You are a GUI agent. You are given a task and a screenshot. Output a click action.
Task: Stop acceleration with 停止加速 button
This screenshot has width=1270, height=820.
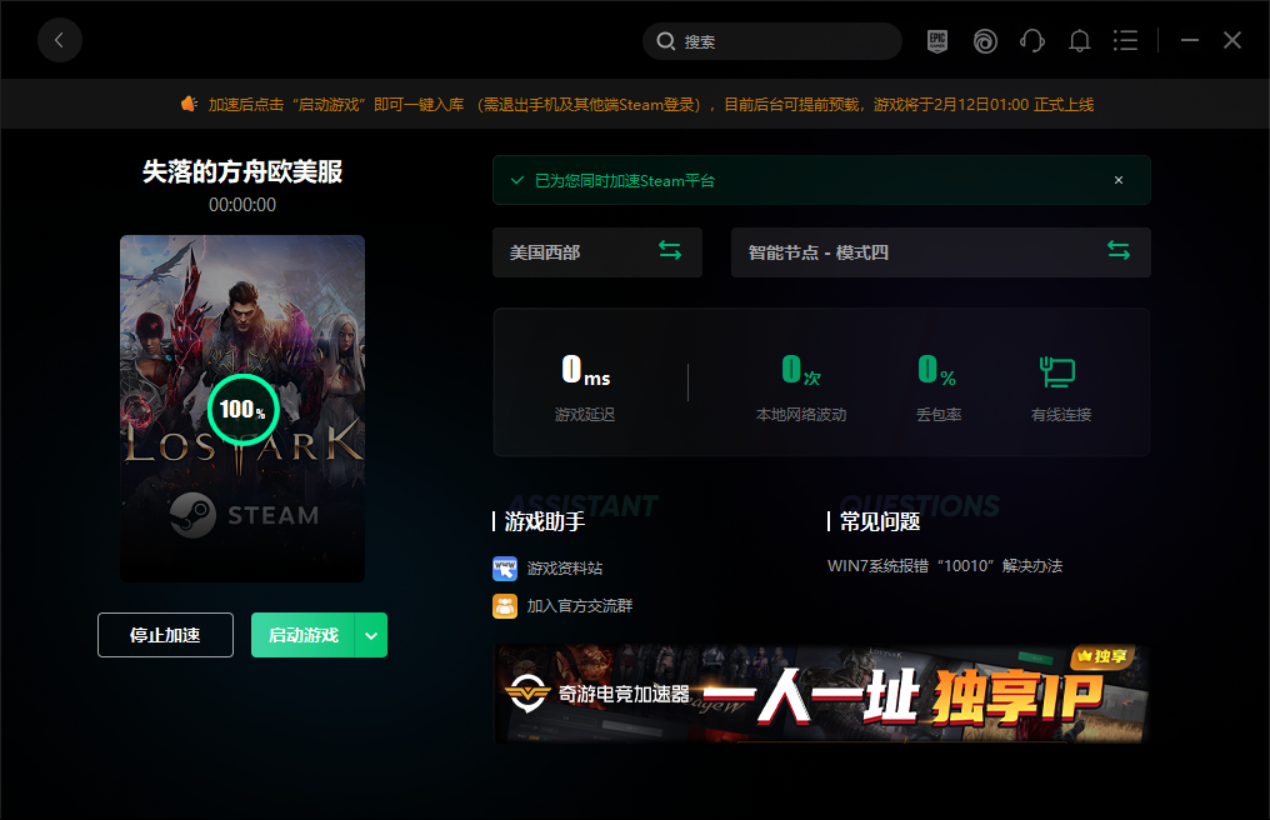click(165, 635)
